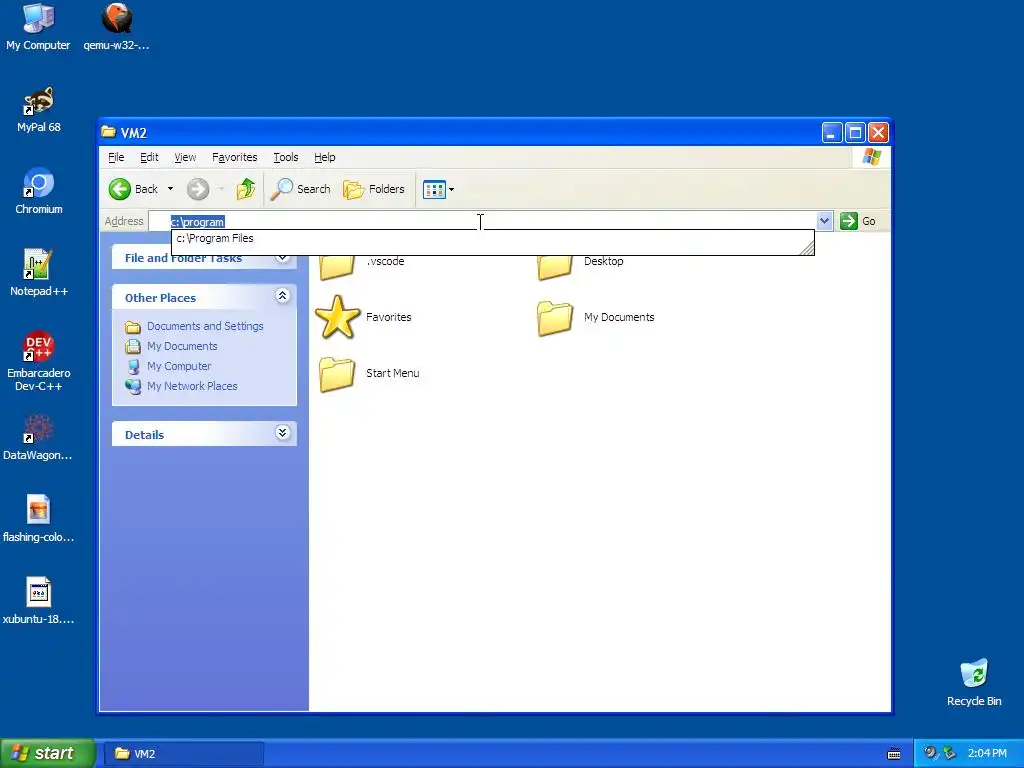Launch MyPal 68 browser shortcut
Image resolution: width=1024 pixels, height=768 pixels.
click(x=39, y=110)
